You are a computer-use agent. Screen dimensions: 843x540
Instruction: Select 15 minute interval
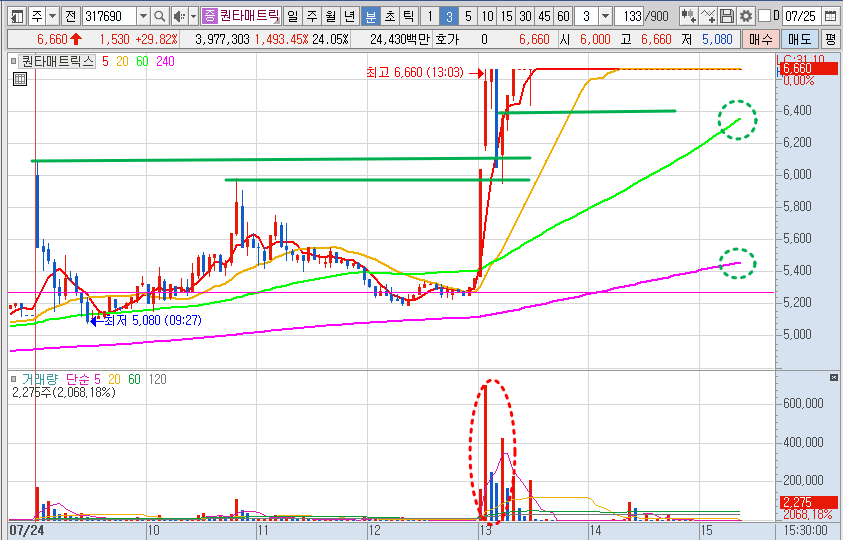[x=506, y=17]
